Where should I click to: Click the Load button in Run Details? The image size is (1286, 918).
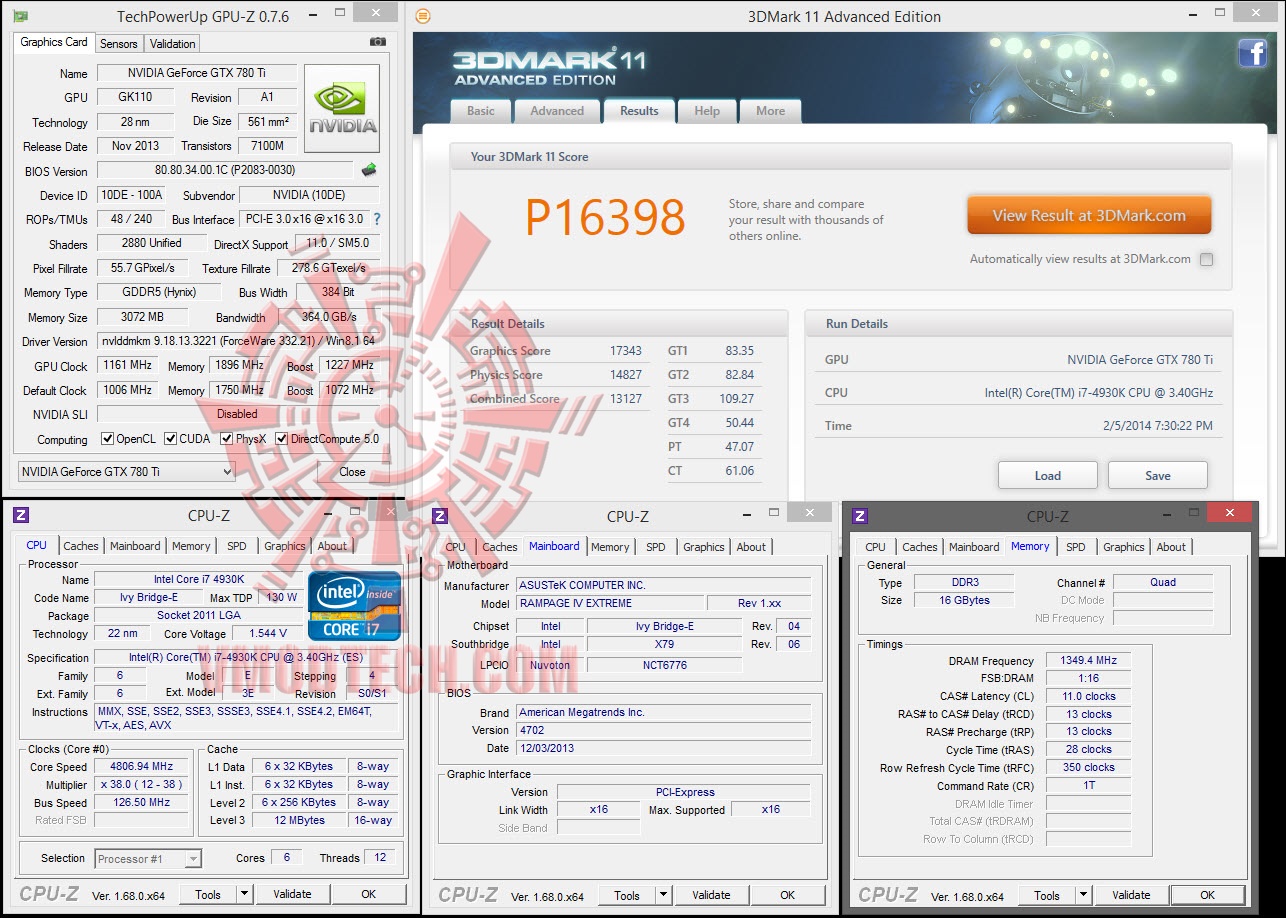point(1048,475)
